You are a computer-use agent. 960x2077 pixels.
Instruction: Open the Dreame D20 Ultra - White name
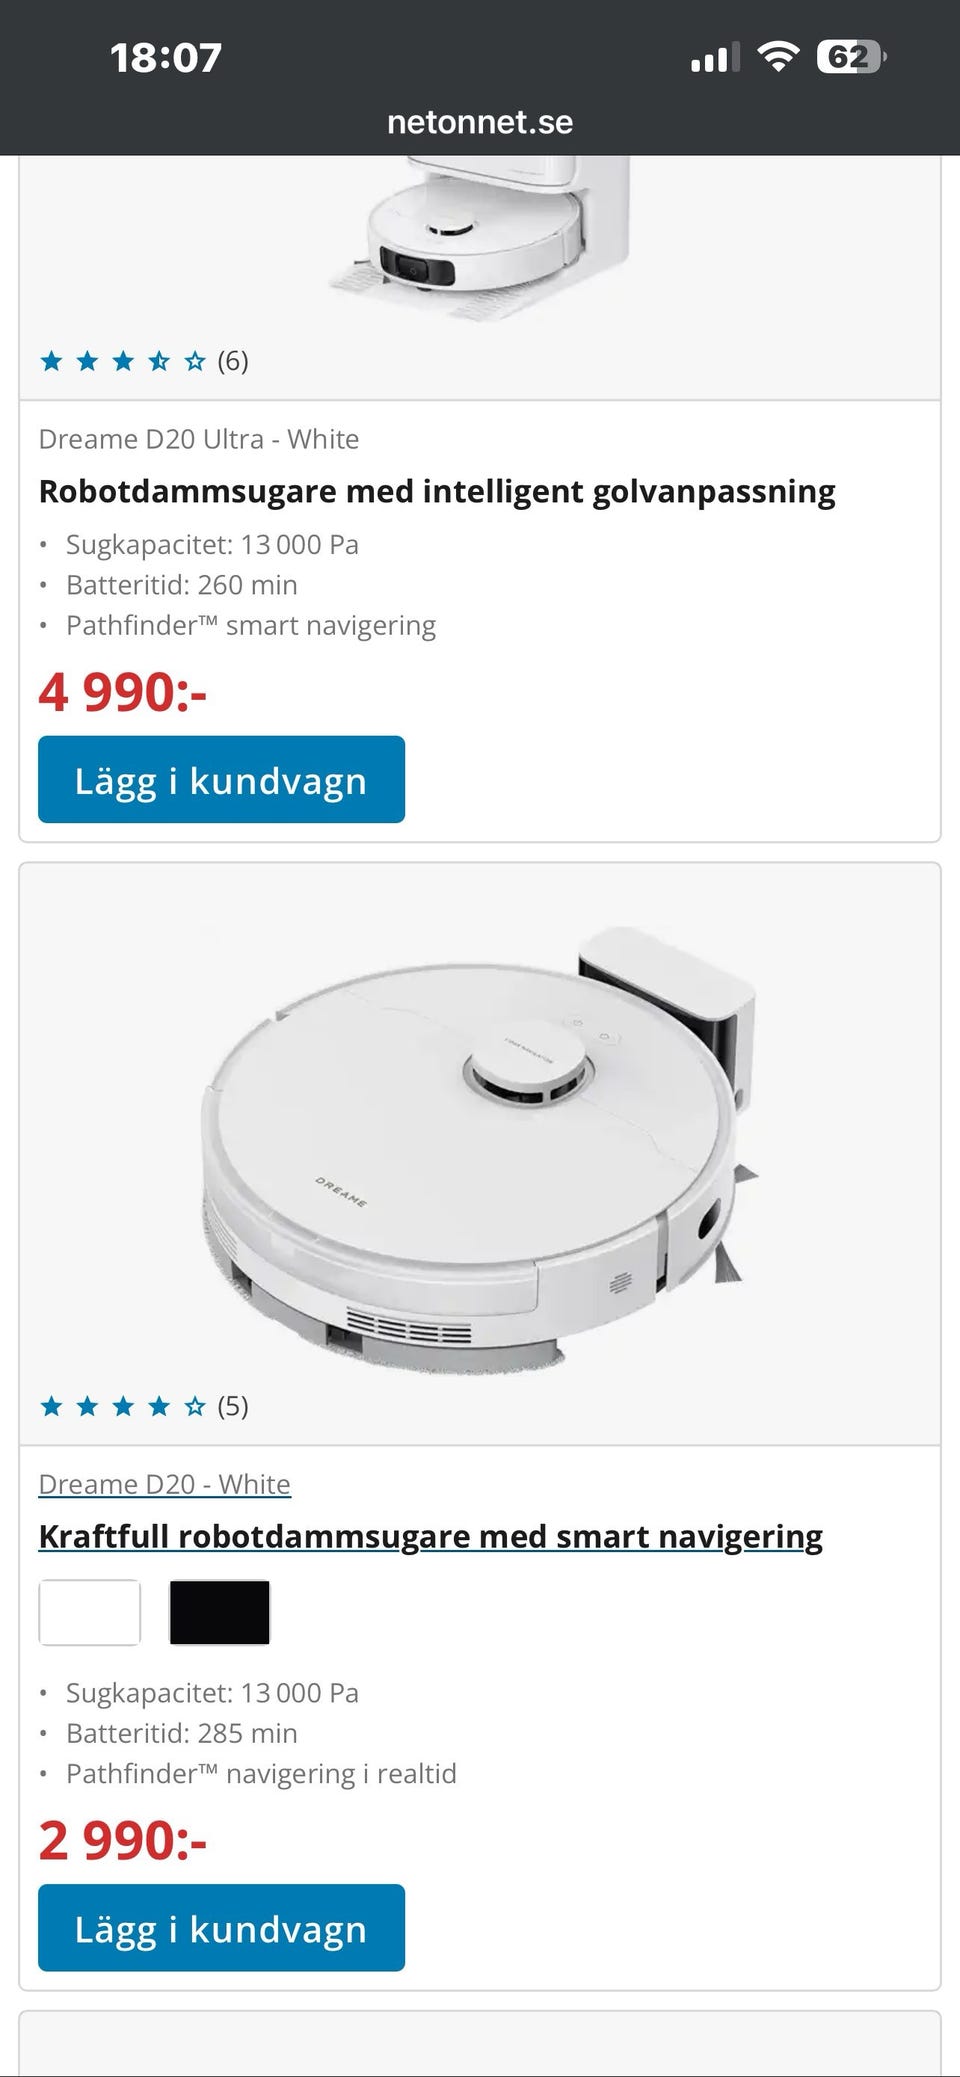[198, 439]
